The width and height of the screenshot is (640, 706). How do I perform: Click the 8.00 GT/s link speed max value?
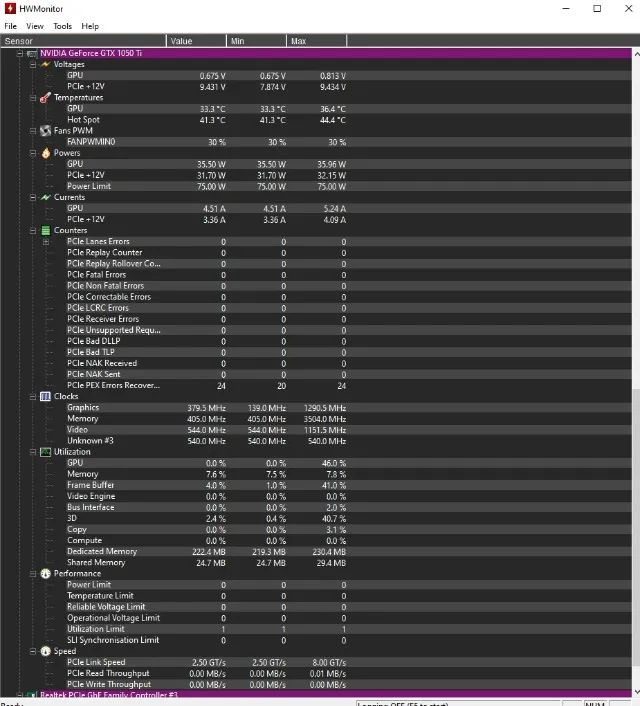point(329,663)
